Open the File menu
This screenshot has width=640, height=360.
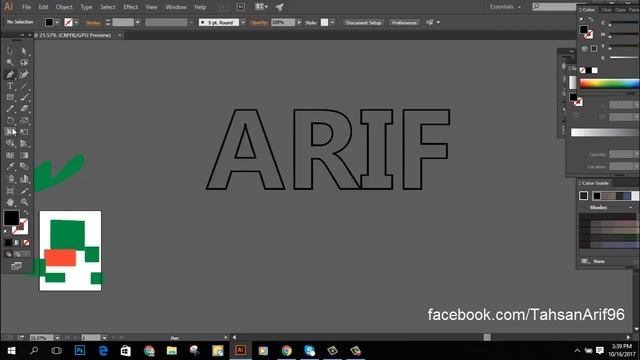coord(26,7)
